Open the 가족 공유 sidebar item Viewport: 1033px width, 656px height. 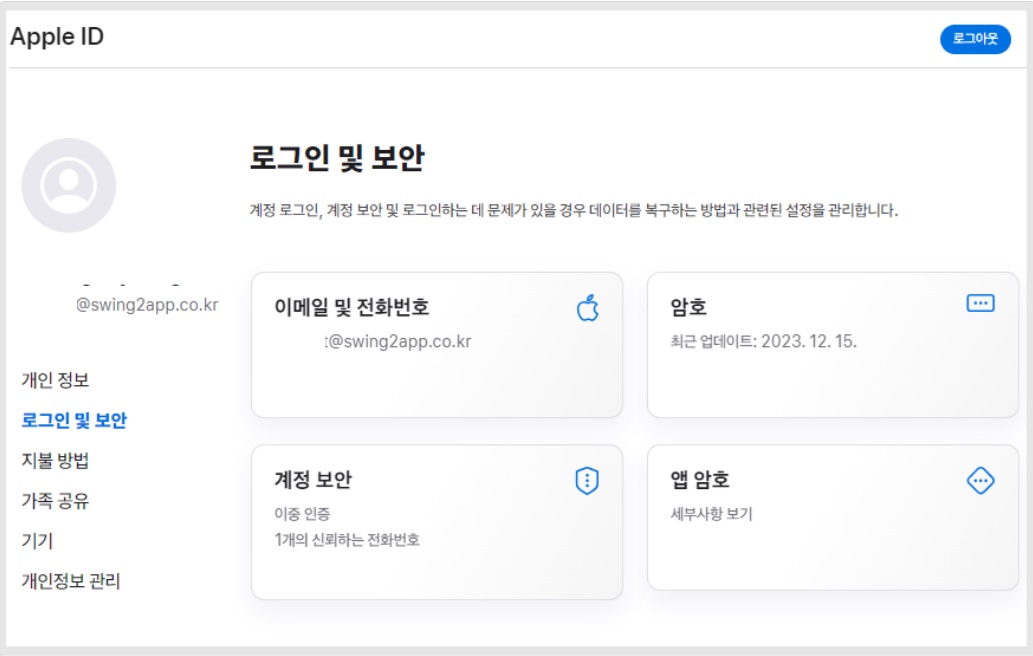pyautogui.click(x=55, y=501)
